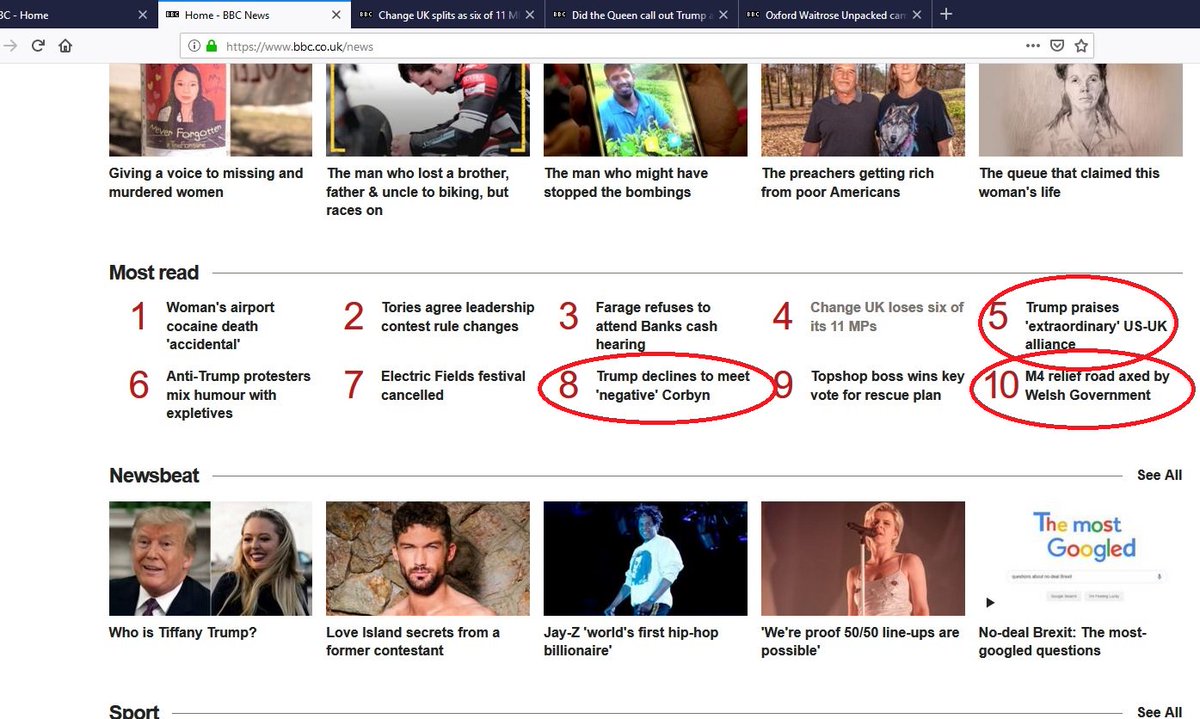Click the Donald and Tiffany Trump thumbnail
The image size is (1200, 719).
210,558
